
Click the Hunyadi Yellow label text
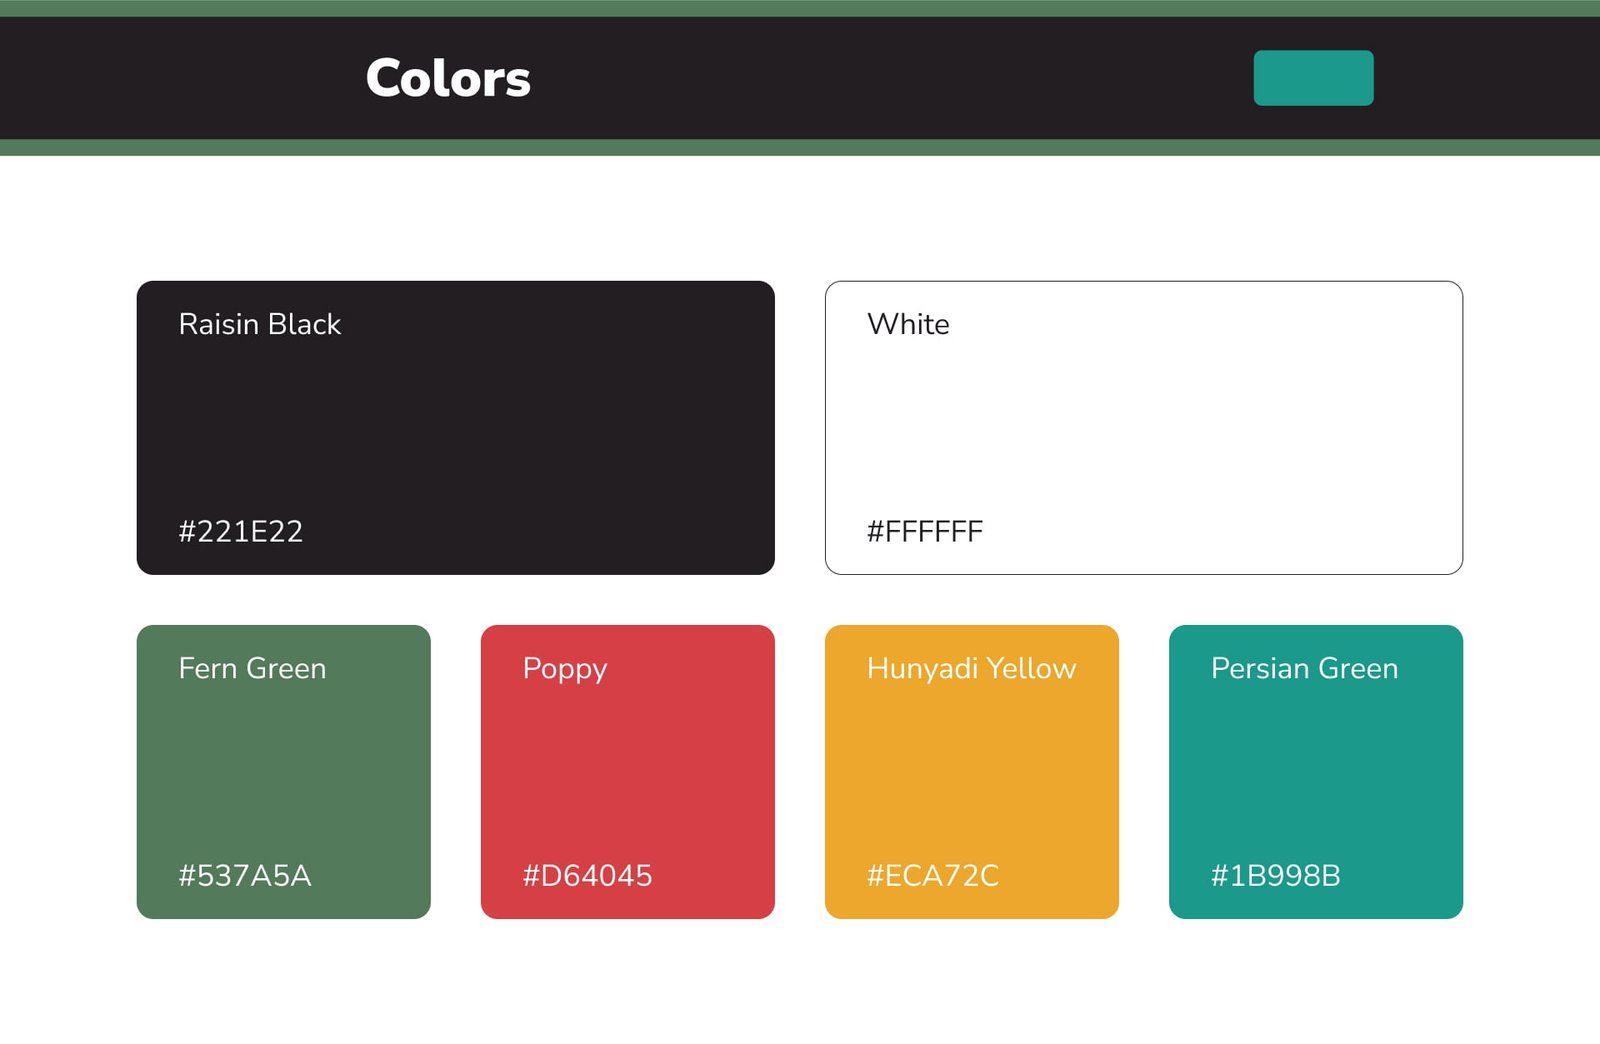click(971, 669)
